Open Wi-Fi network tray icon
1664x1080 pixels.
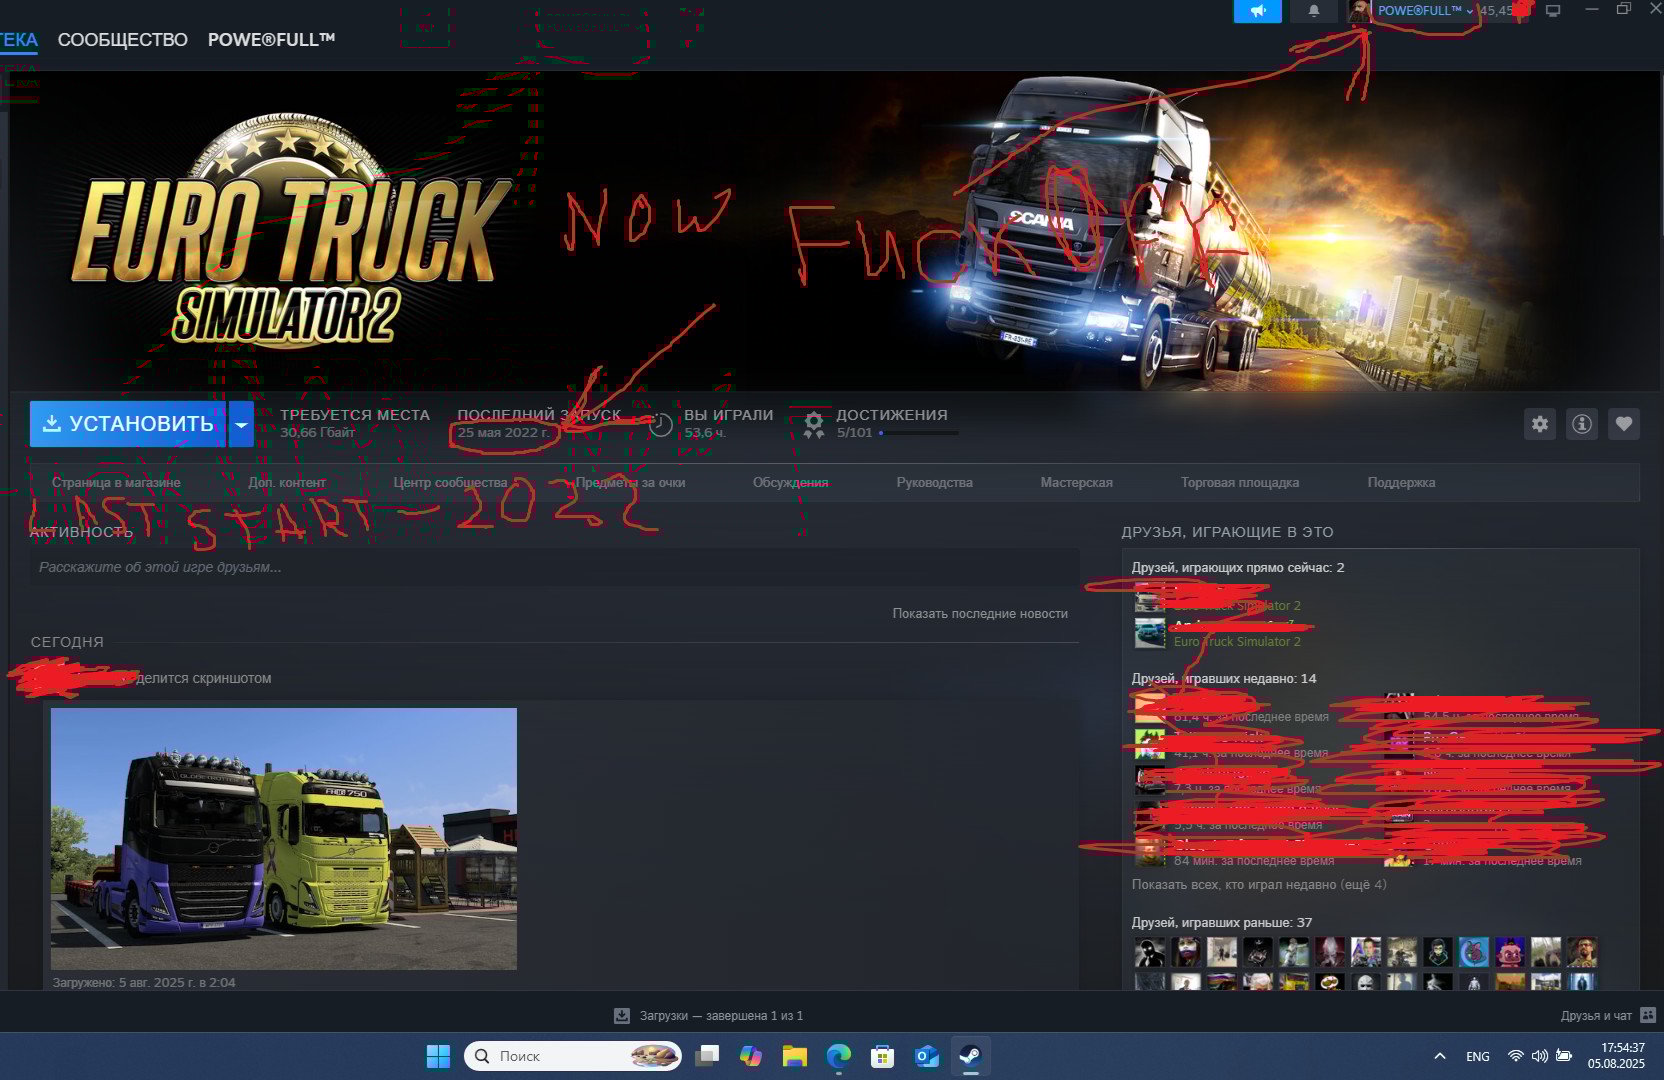click(x=1516, y=1056)
